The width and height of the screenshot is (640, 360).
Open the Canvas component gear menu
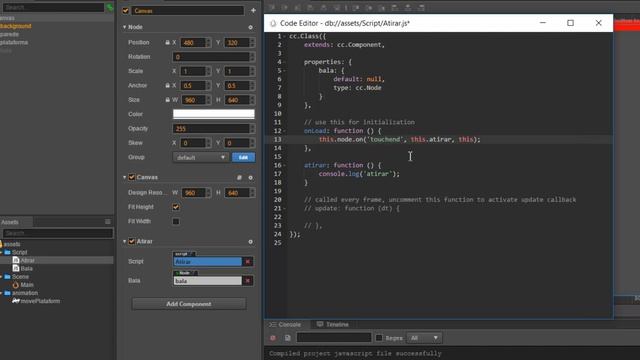click(x=250, y=178)
